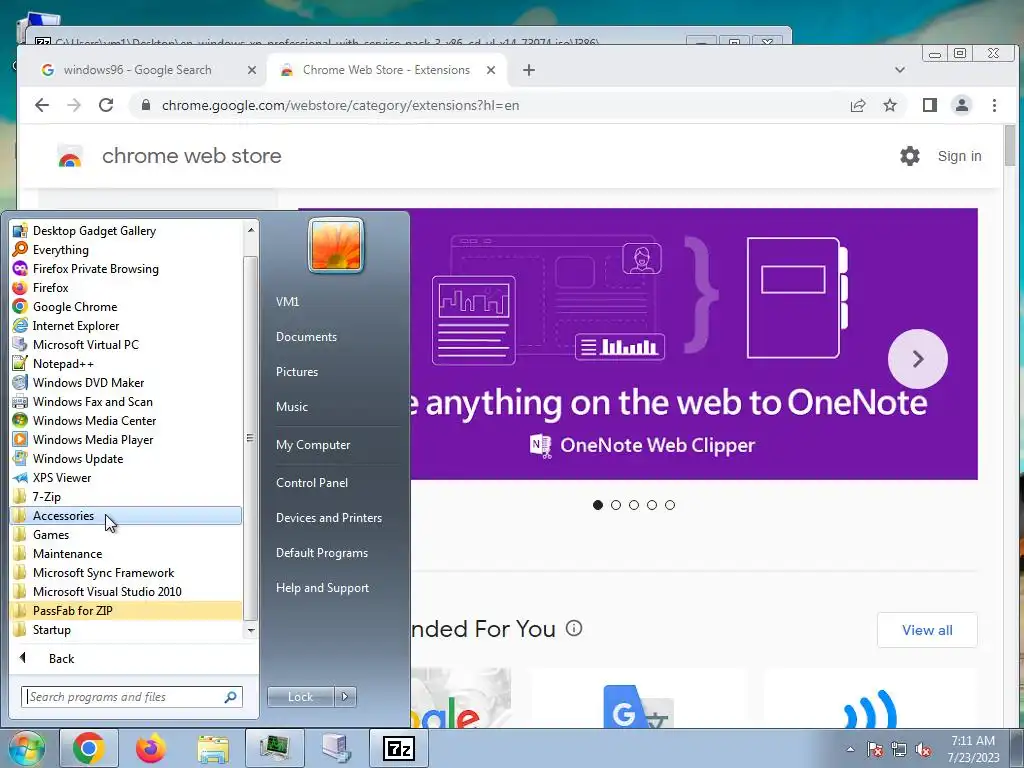The image size is (1024, 768).
Task: Open a new Chrome tab
Action: tap(529, 70)
